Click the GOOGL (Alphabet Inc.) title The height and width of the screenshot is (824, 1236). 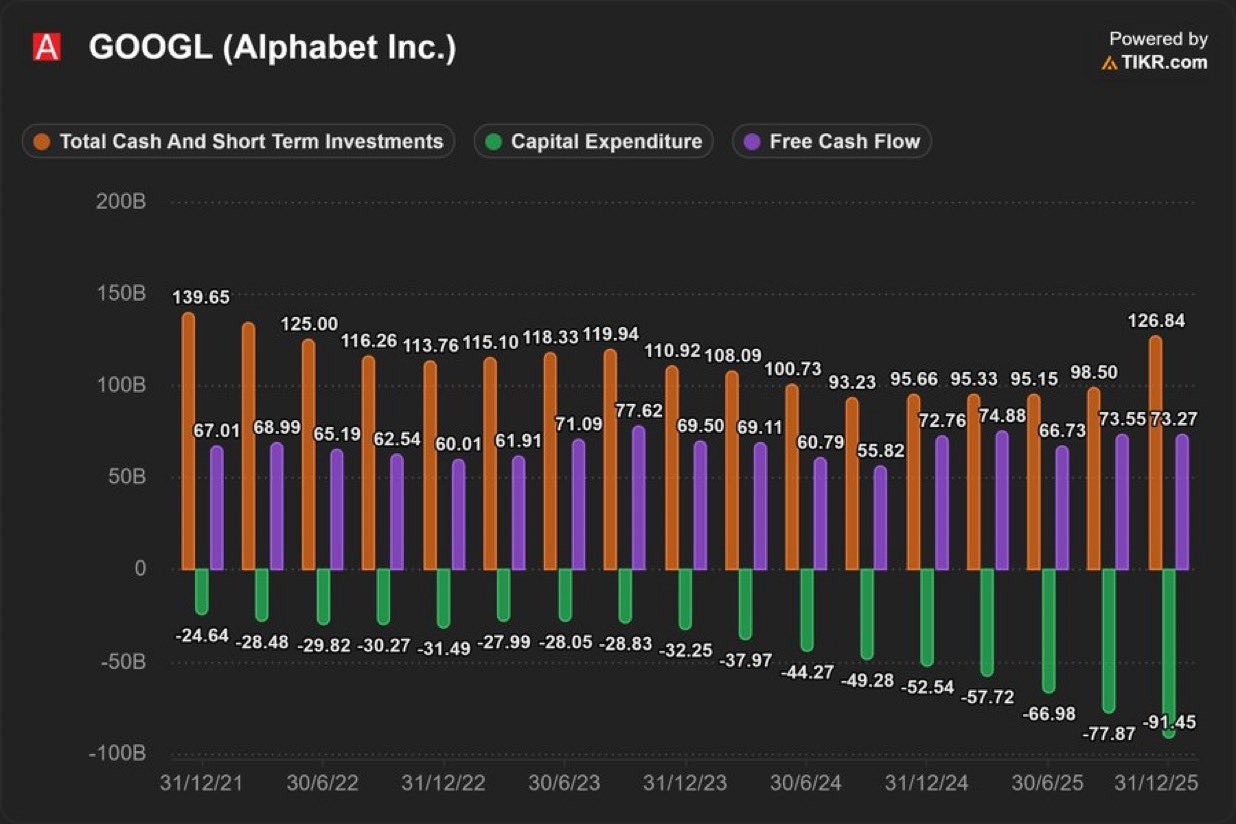[x=272, y=48]
